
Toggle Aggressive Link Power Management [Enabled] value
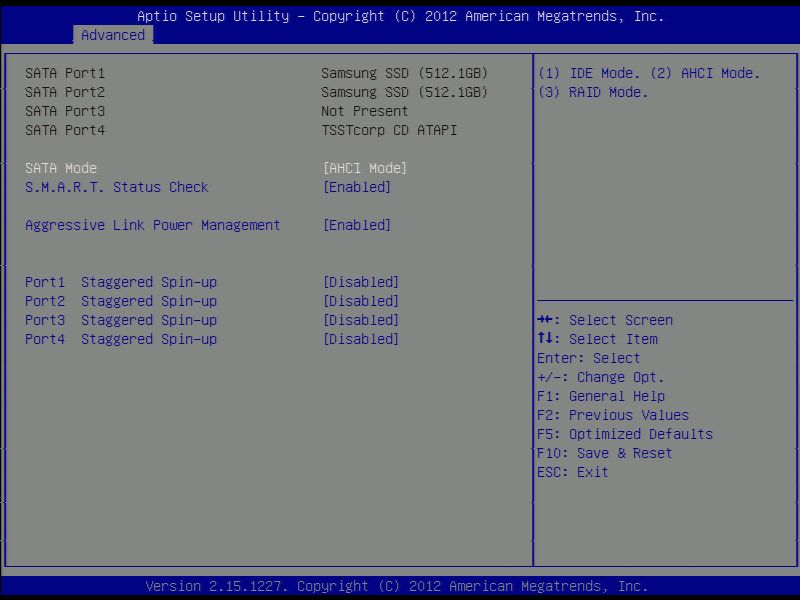[357, 225]
